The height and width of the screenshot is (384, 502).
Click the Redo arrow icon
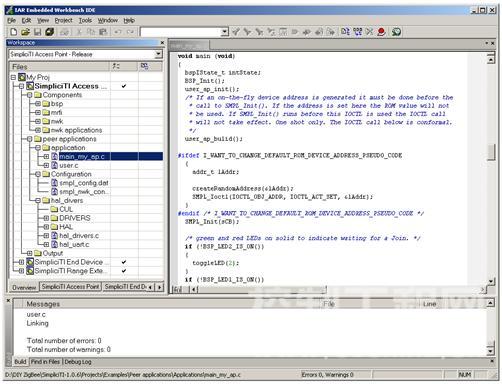coord(130,32)
